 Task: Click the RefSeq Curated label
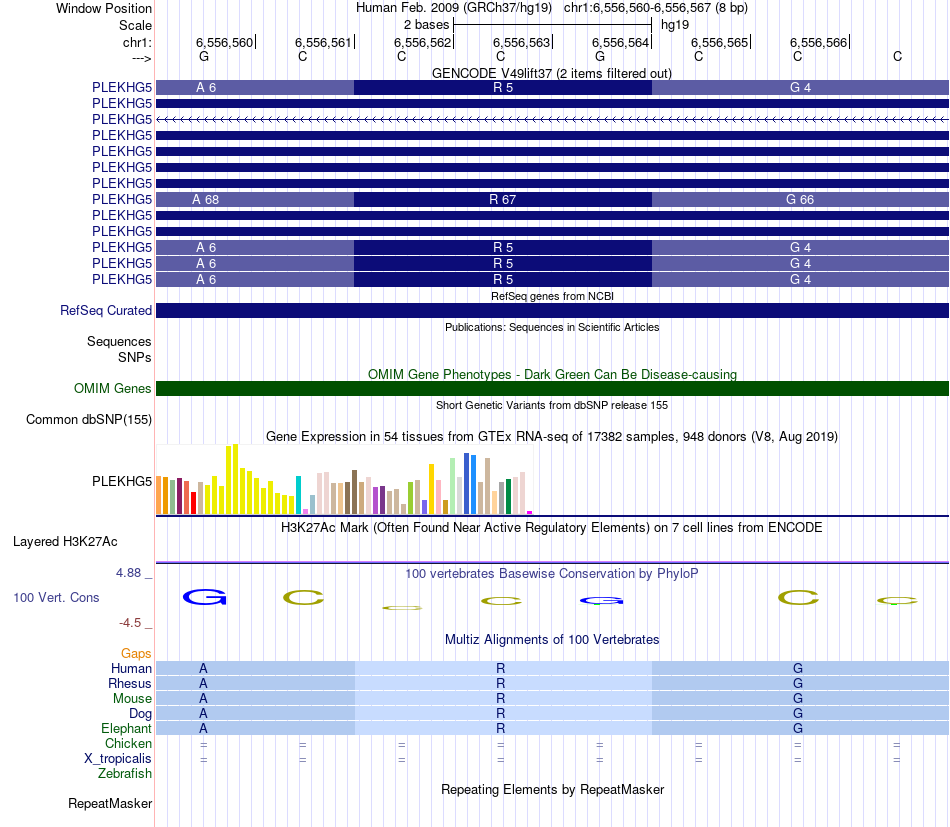pyautogui.click(x=105, y=310)
